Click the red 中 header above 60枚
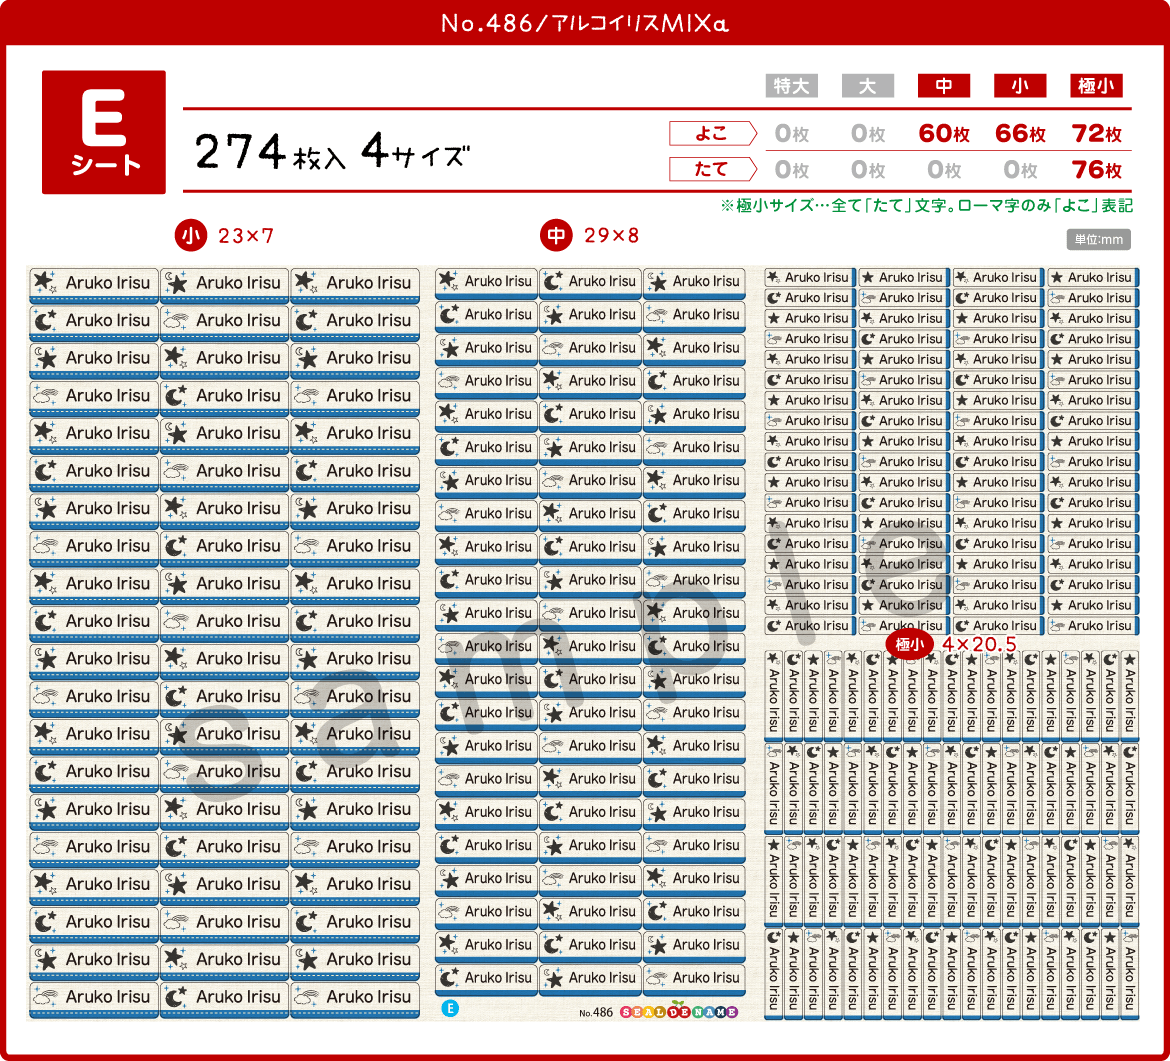This screenshot has width=1170, height=1061. (x=944, y=86)
